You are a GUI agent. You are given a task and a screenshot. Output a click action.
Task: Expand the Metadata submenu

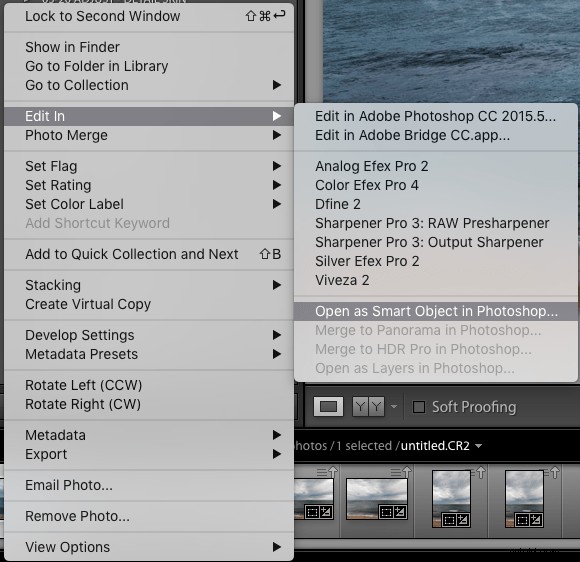pos(149,435)
